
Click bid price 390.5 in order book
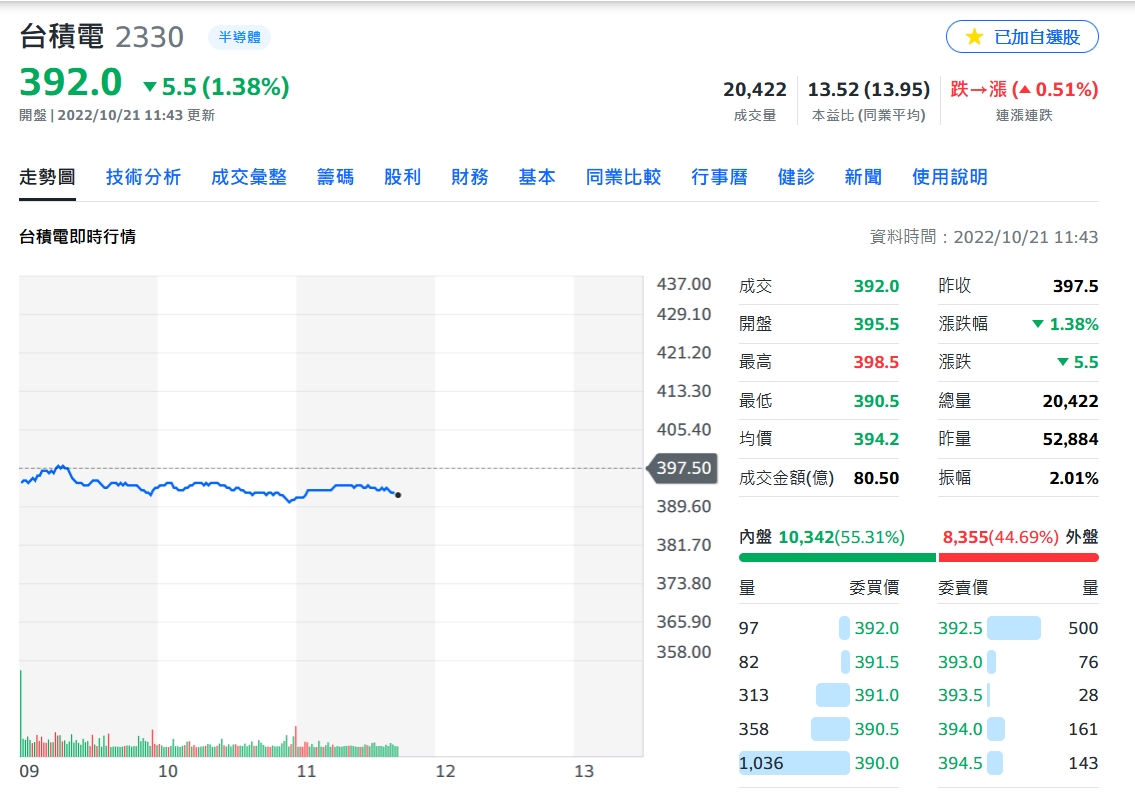(877, 729)
